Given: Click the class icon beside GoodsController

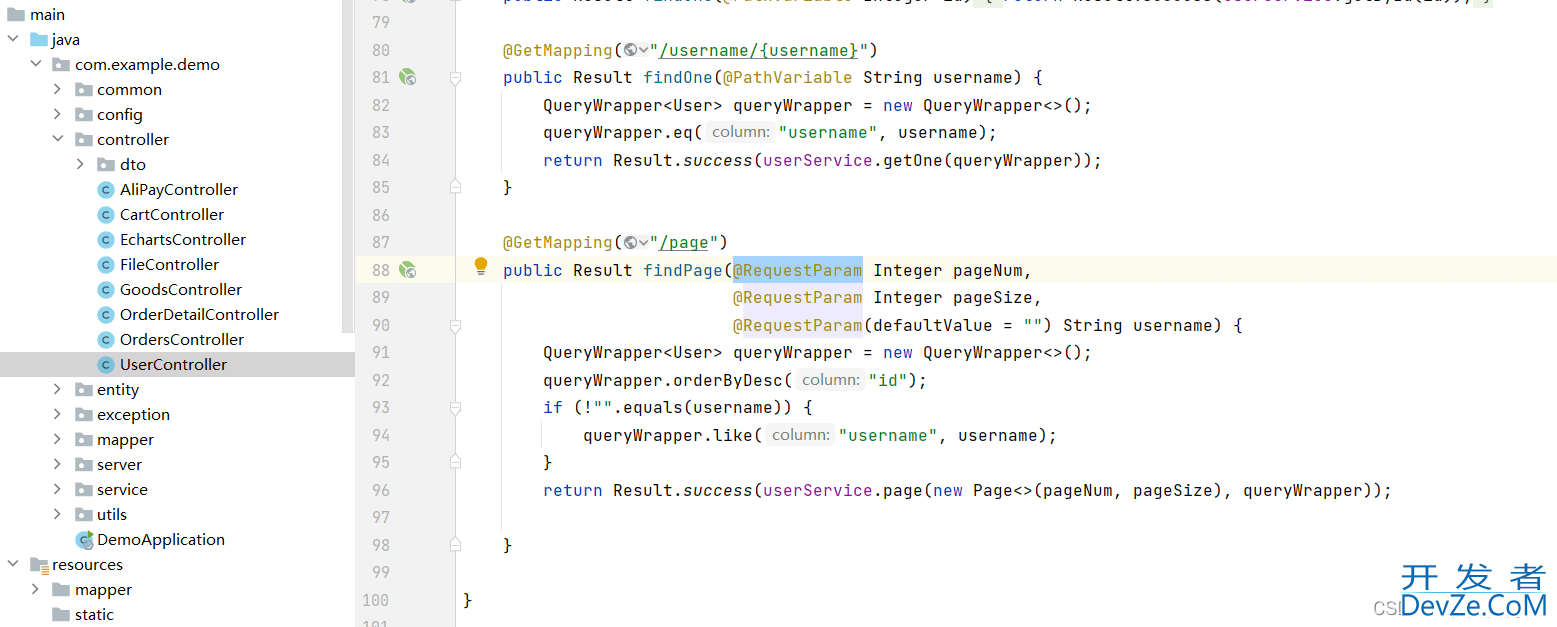Looking at the screenshot, I should coord(105,289).
